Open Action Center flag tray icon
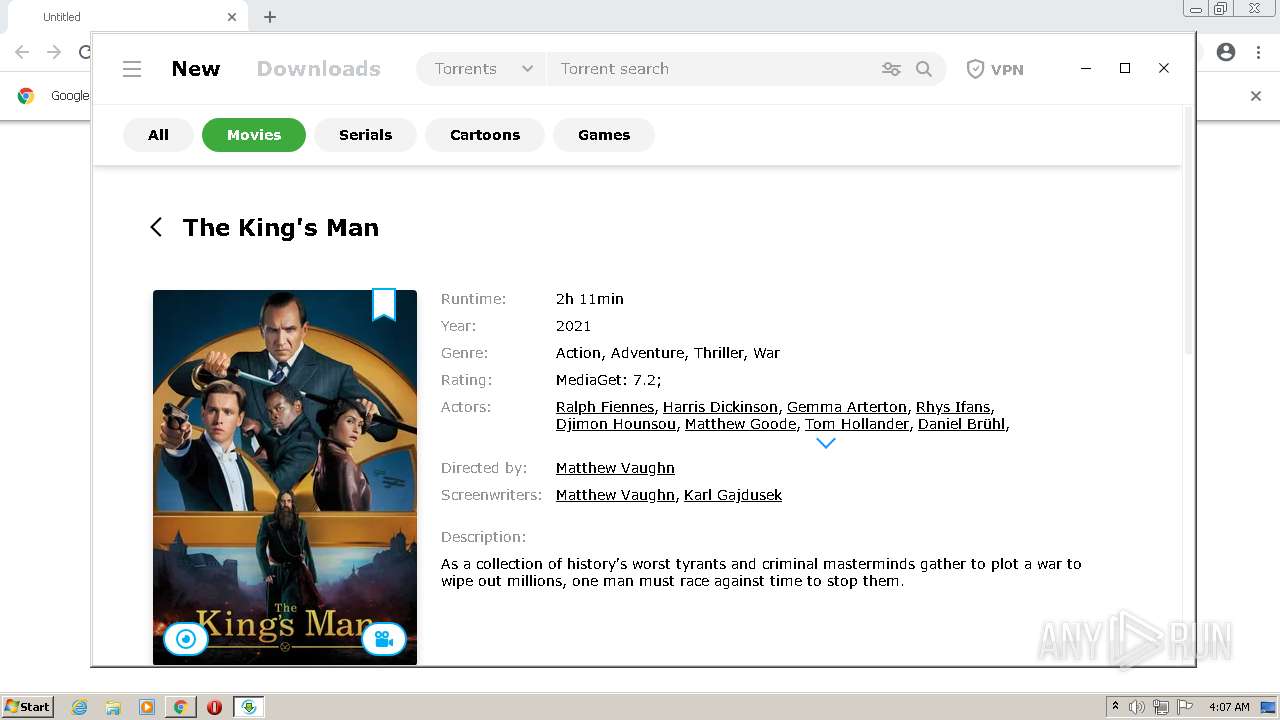This screenshot has height=720, width=1280. (1185, 707)
